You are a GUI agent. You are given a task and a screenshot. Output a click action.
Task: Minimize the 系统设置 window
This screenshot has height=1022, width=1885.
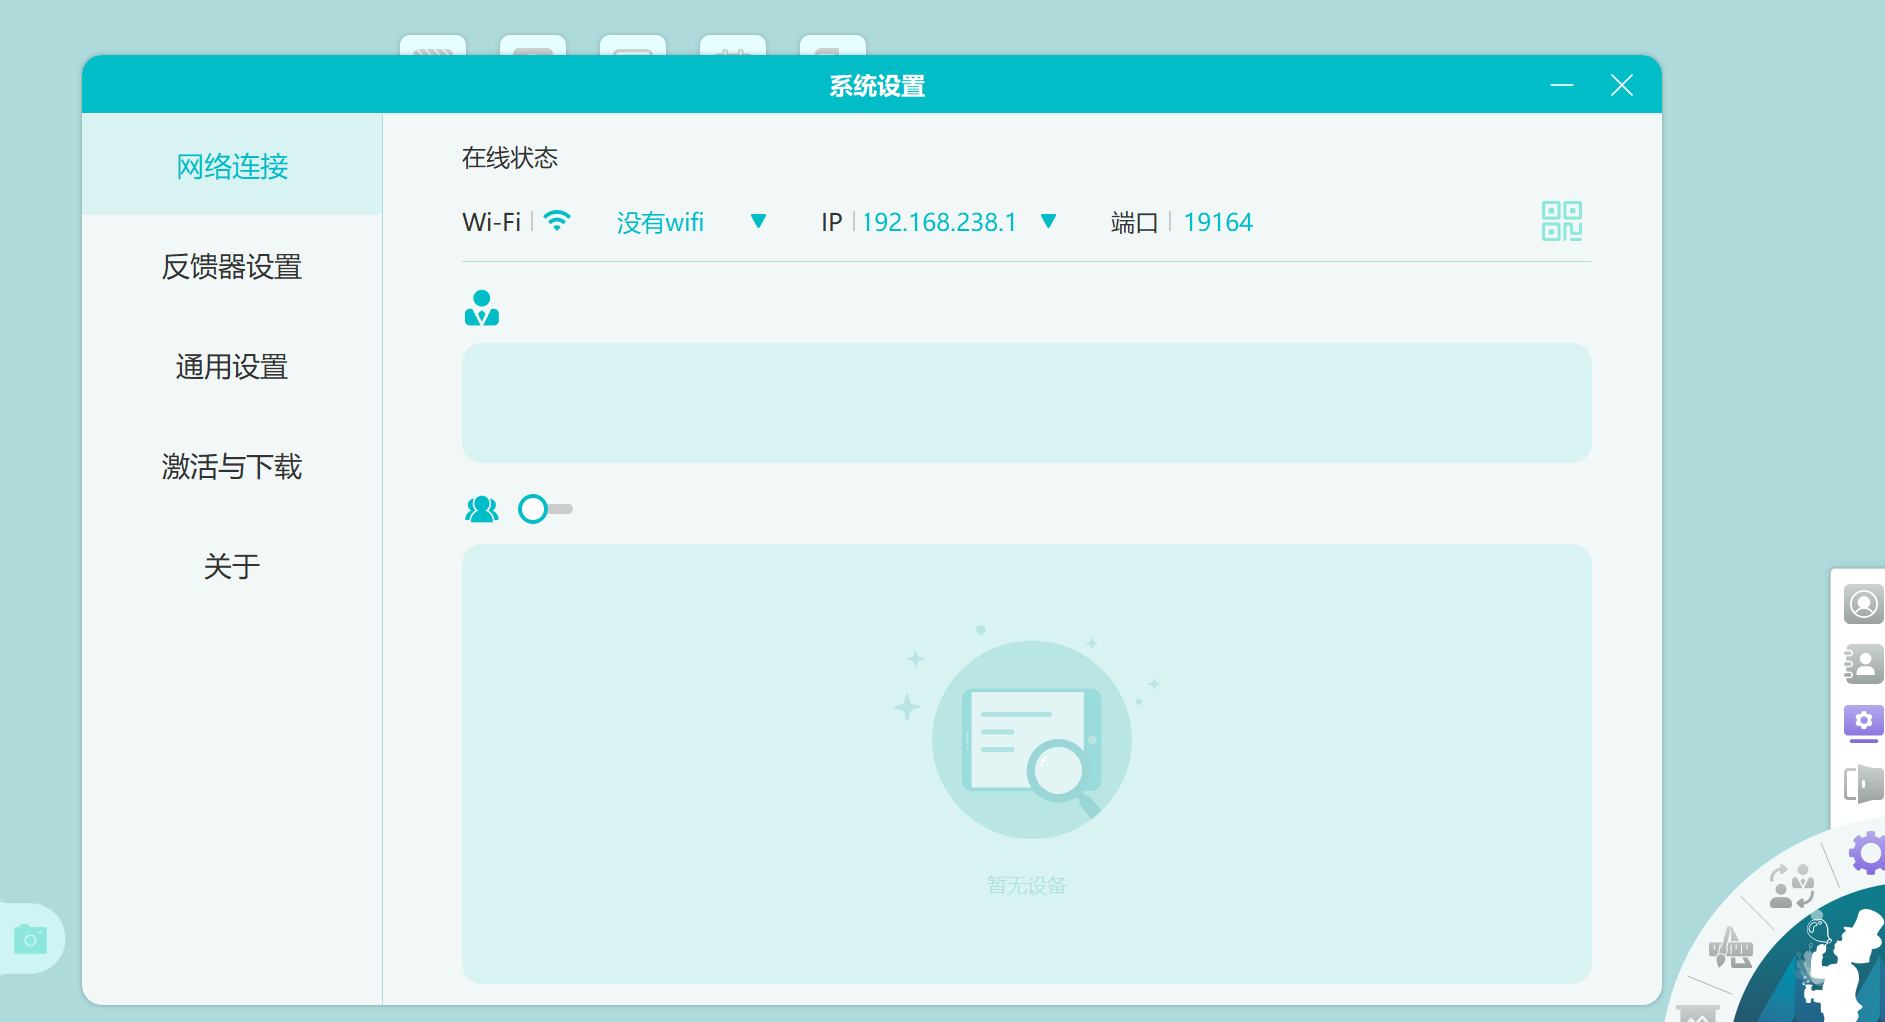tap(1562, 86)
